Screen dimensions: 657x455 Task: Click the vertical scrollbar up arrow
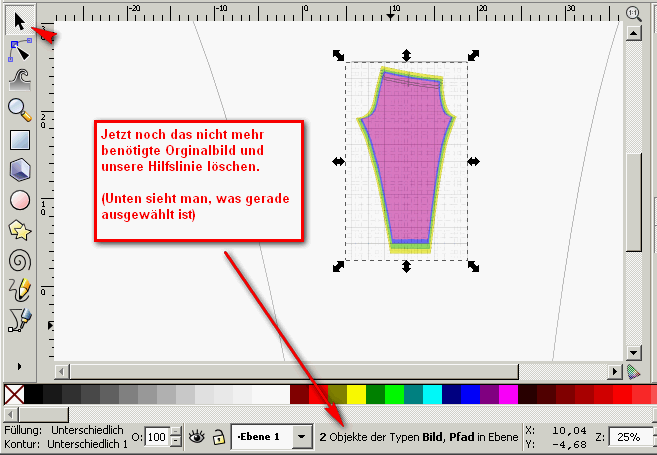(x=633, y=33)
